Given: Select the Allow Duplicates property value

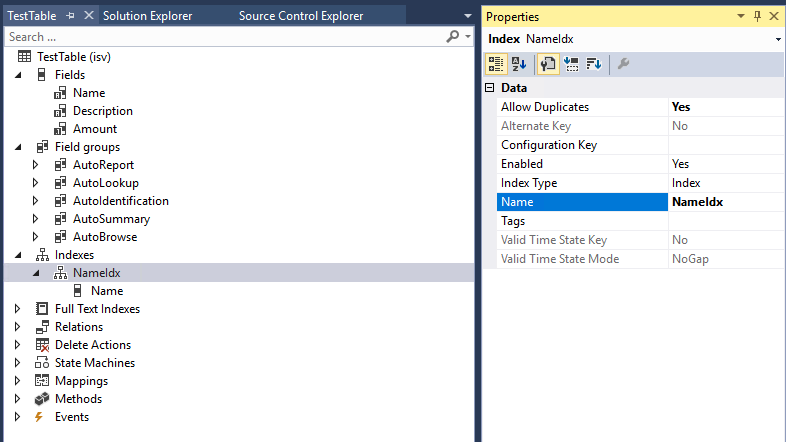Looking at the screenshot, I should point(725,107).
